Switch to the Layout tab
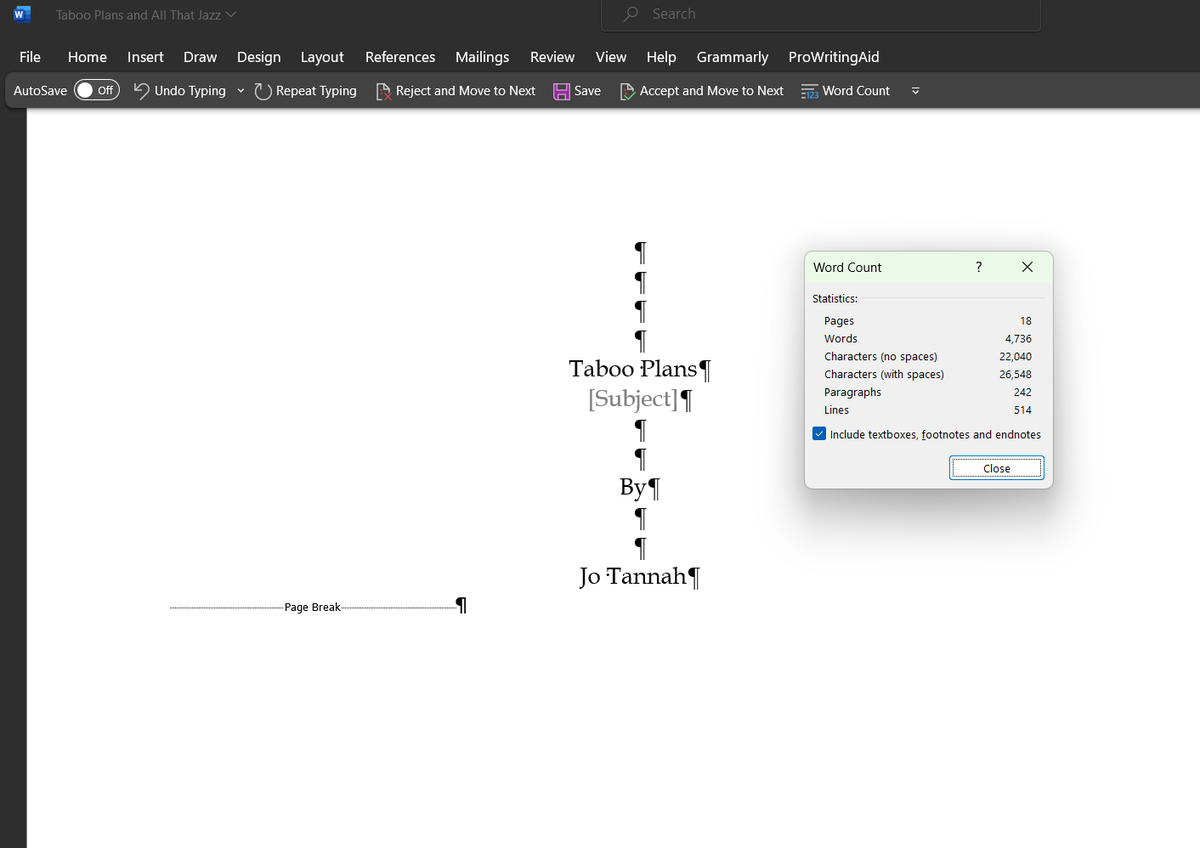The image size is (1200, 848). tap(322, 57)
